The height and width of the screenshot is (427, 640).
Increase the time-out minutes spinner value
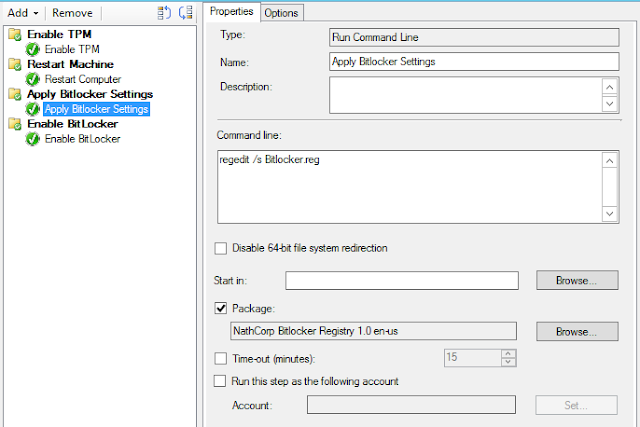[509, 353]
